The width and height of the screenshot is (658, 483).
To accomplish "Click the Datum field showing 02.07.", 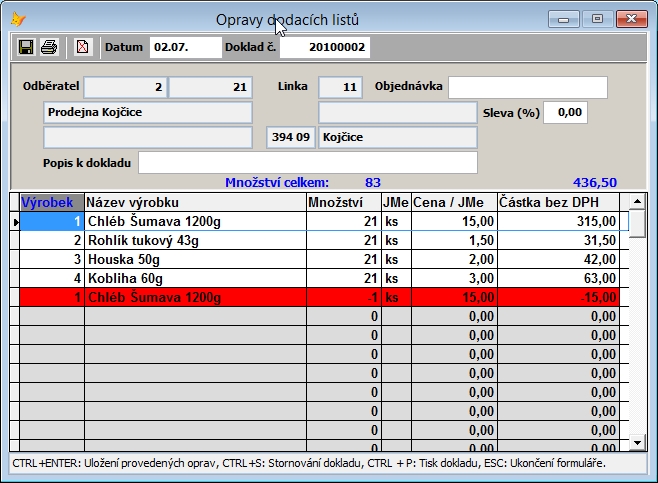I will point(185,47).
